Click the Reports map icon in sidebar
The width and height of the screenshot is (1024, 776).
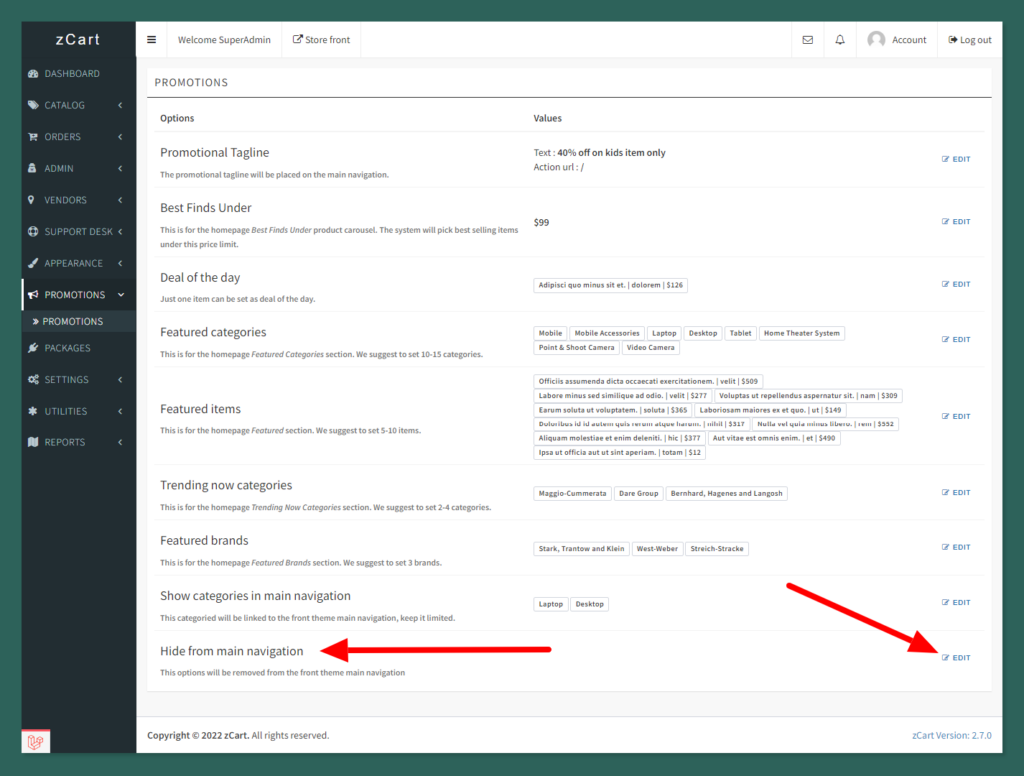(33, 442)
